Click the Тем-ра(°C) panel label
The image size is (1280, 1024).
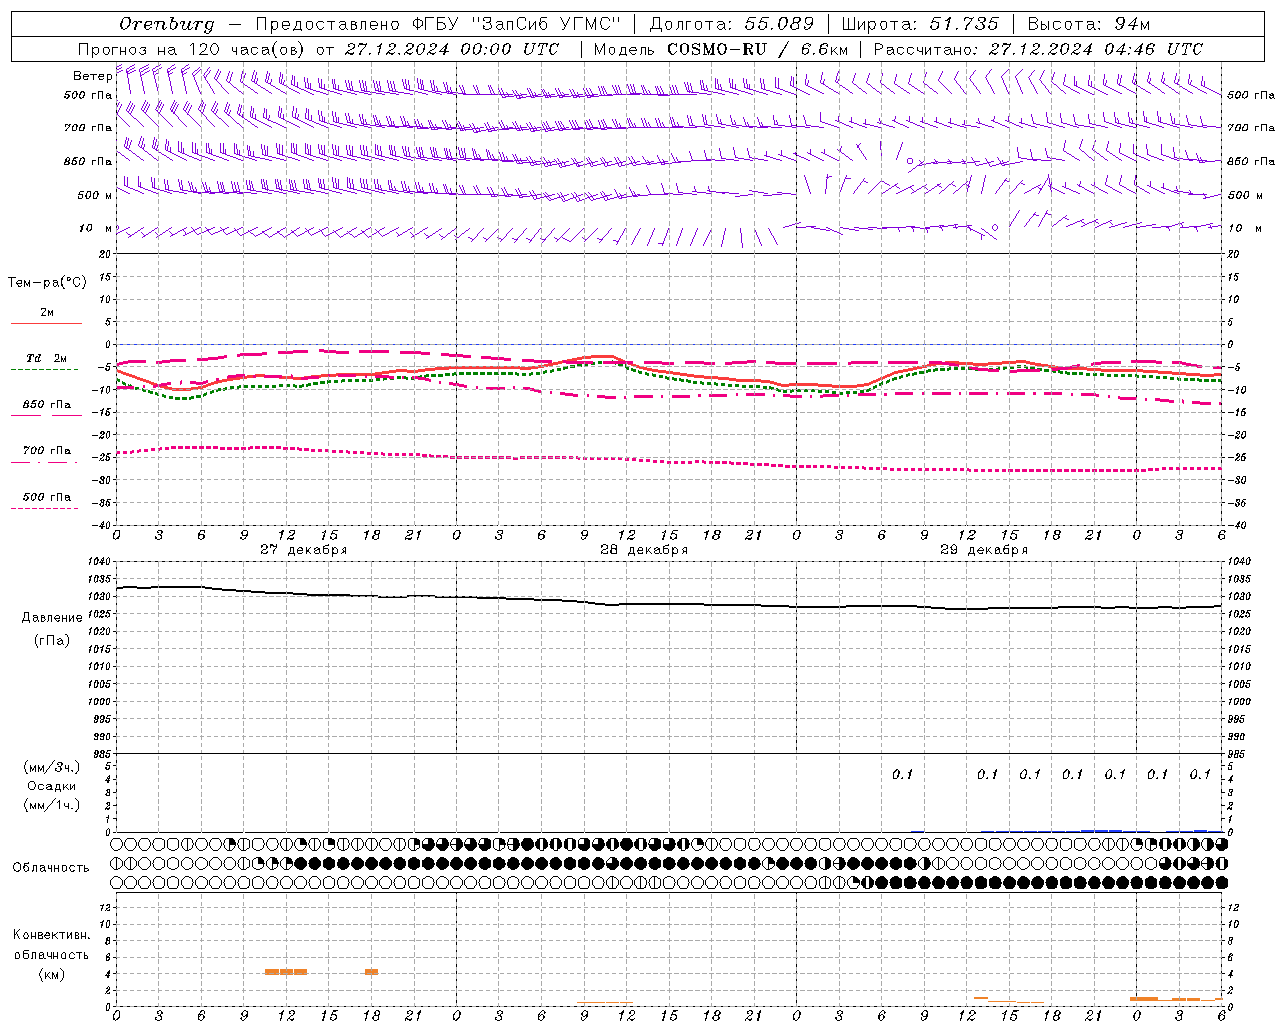47,283
